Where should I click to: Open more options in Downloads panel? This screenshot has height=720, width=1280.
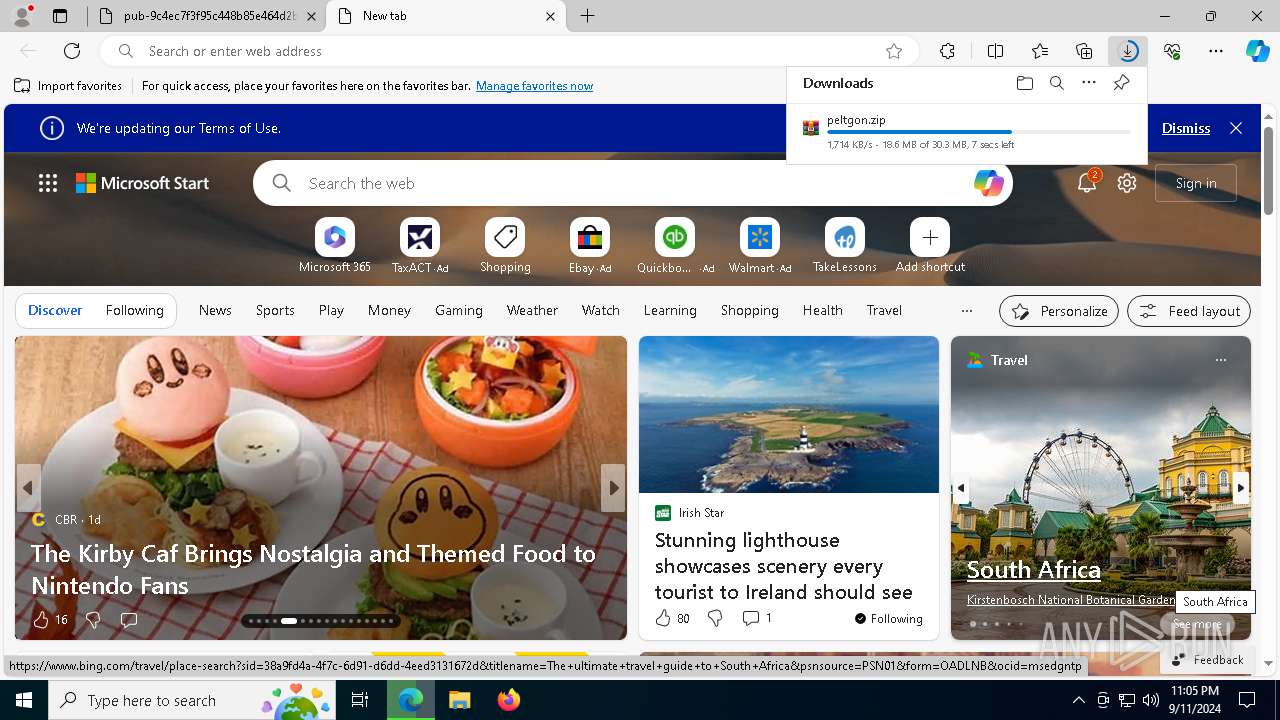point(1089,83)
